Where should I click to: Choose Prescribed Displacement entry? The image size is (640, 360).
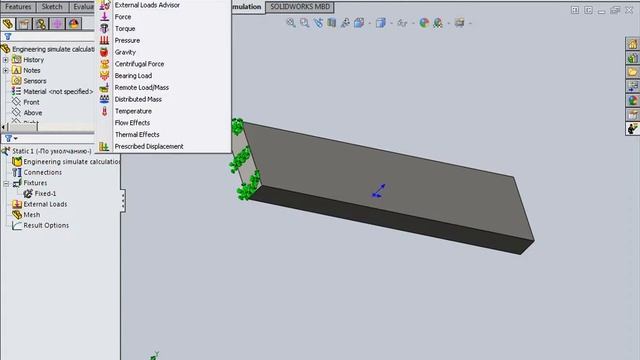149,147
